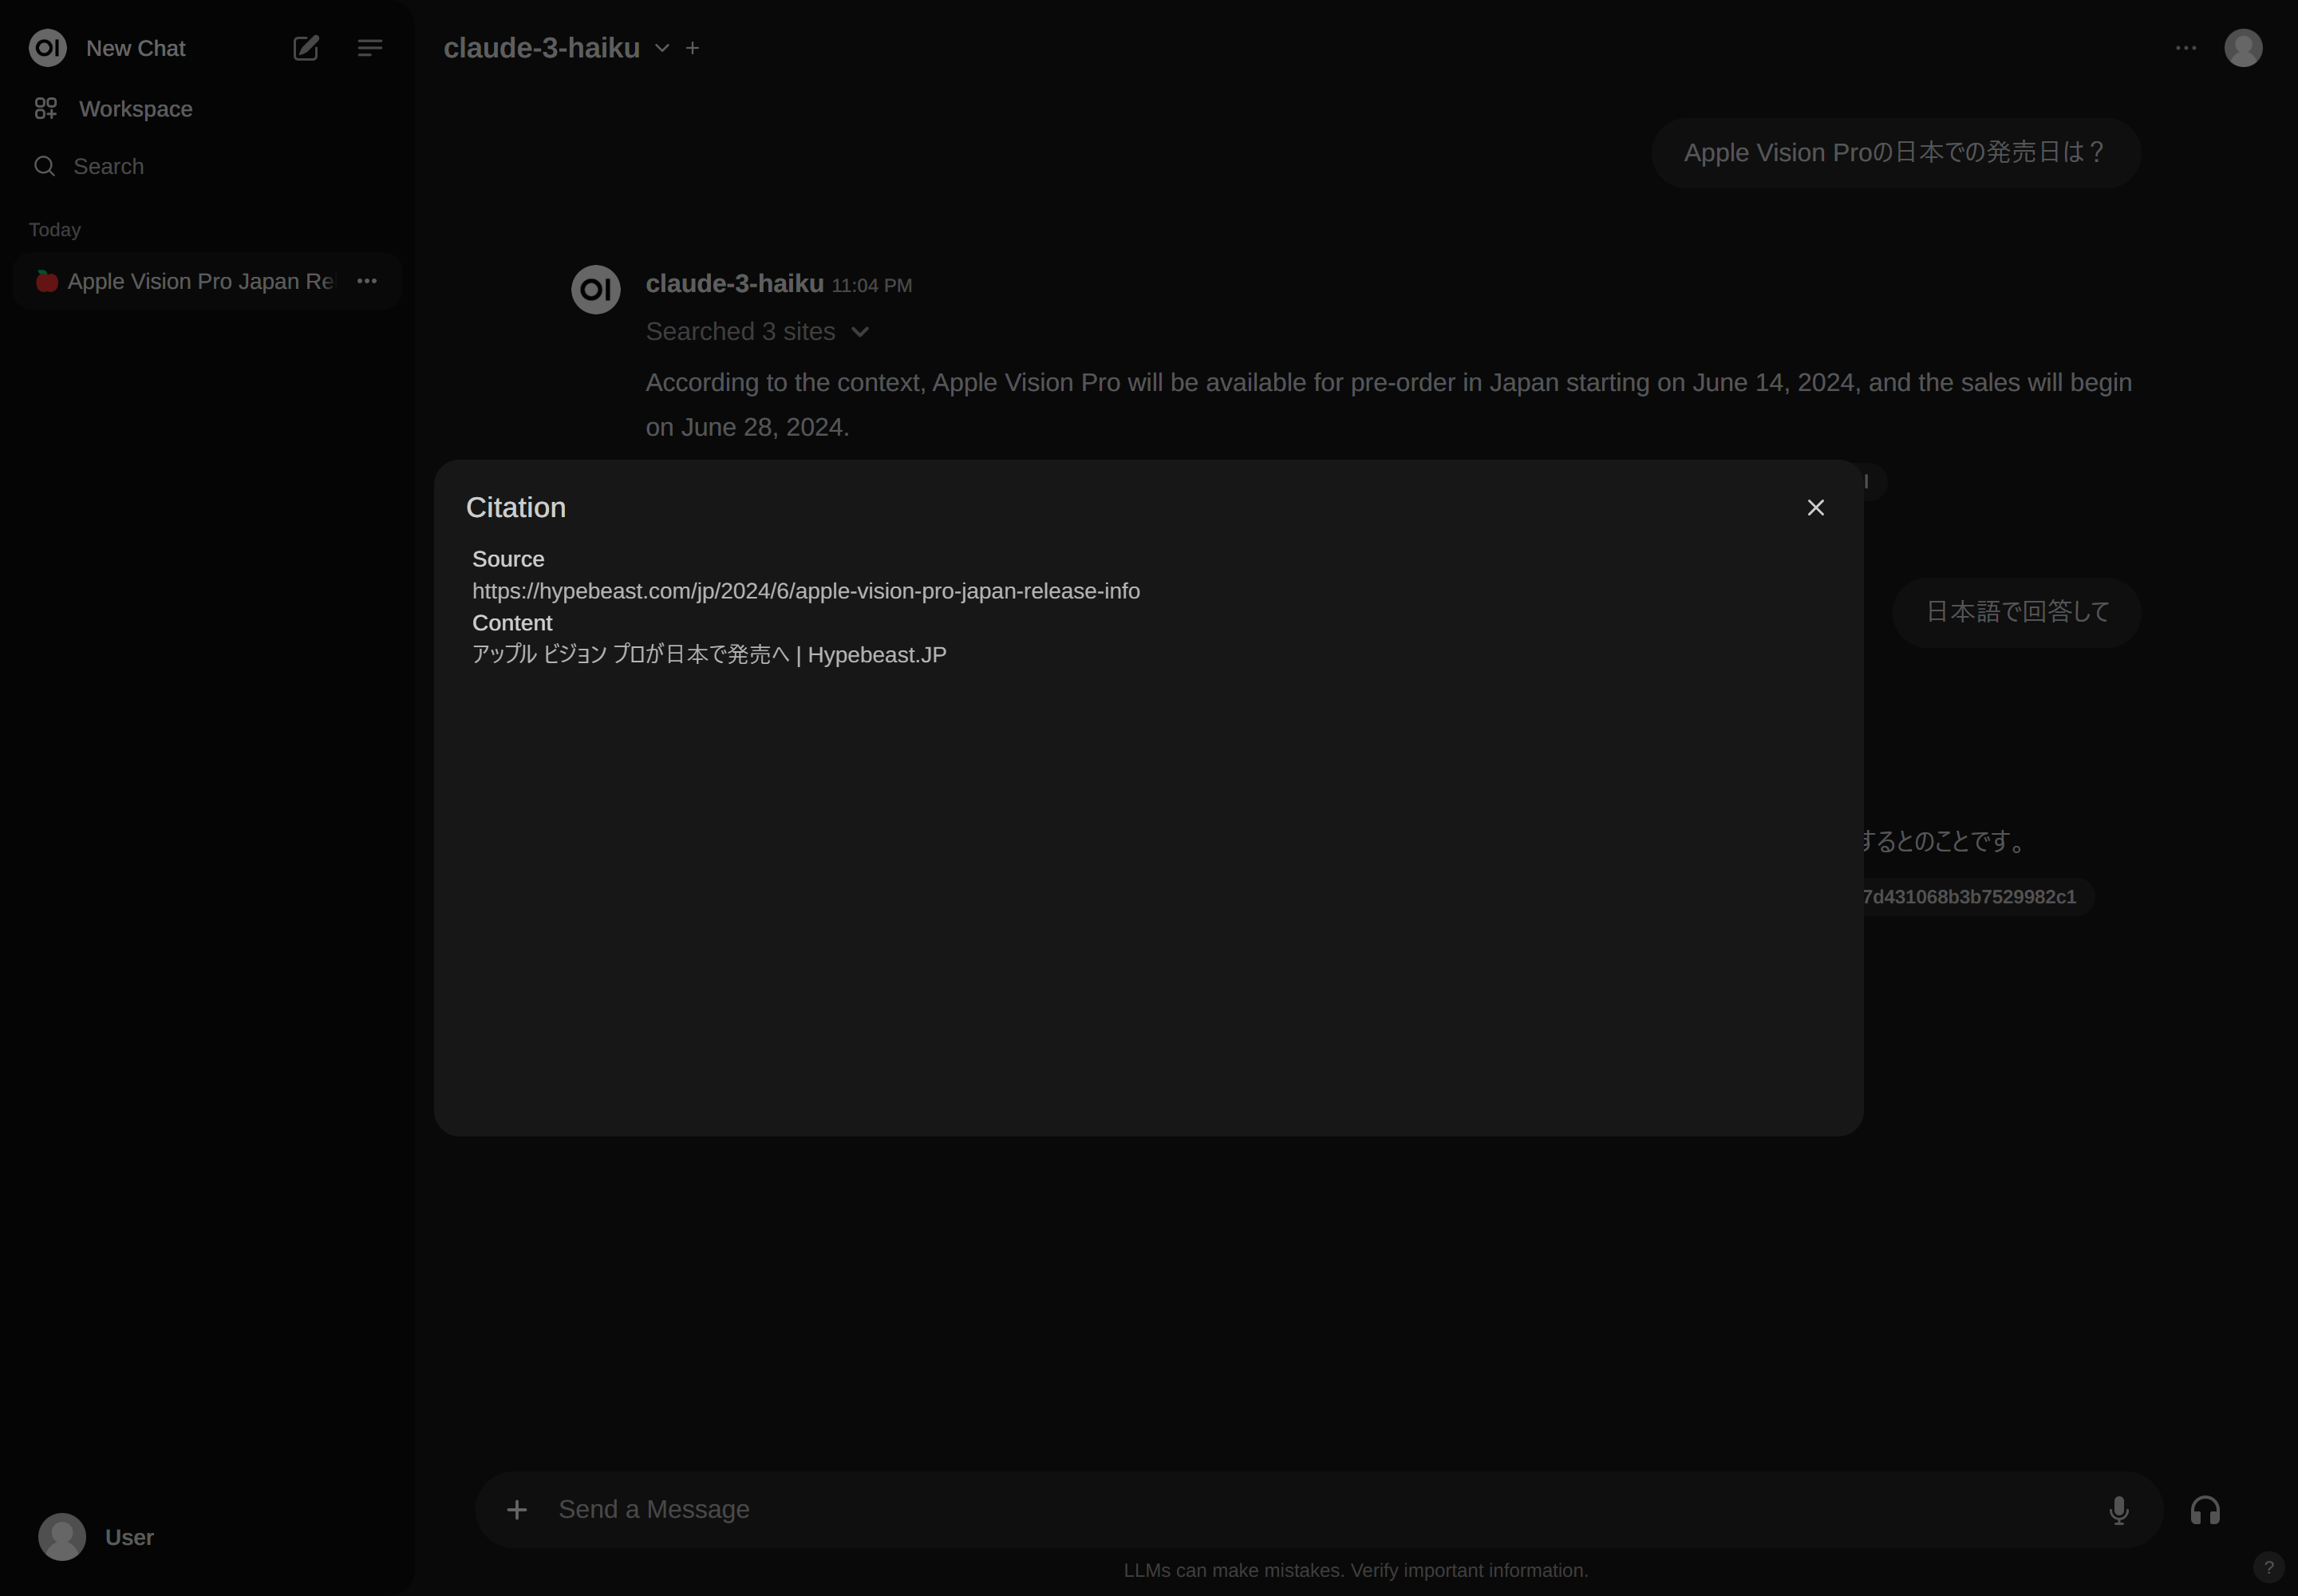Open the hypebeast.com source link
Screen dimensions: 2298x1596
pos(805,591)
